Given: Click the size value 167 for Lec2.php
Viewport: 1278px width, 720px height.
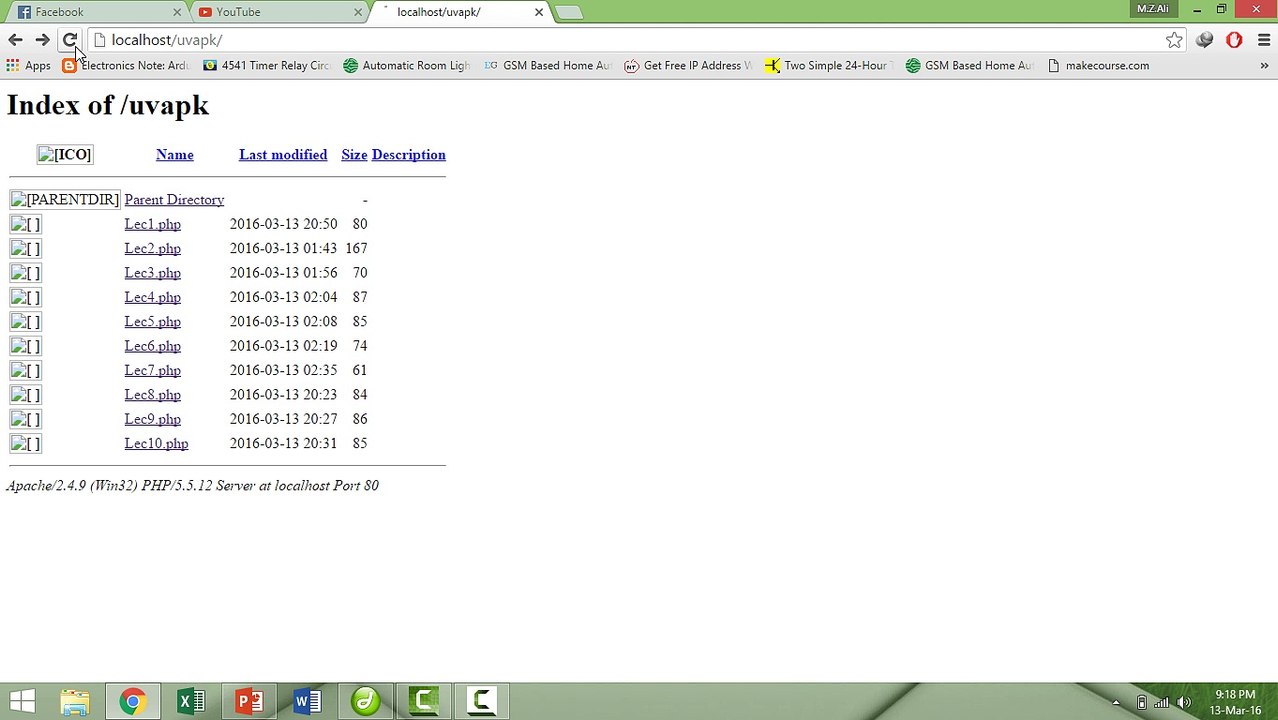Looking at the screenshot, I should coord(356,249).
